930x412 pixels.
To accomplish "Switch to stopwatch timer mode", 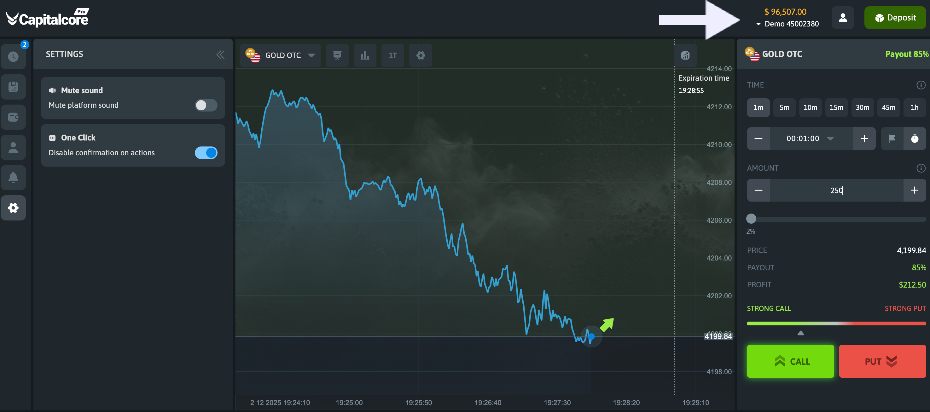I will pos(915,139).
